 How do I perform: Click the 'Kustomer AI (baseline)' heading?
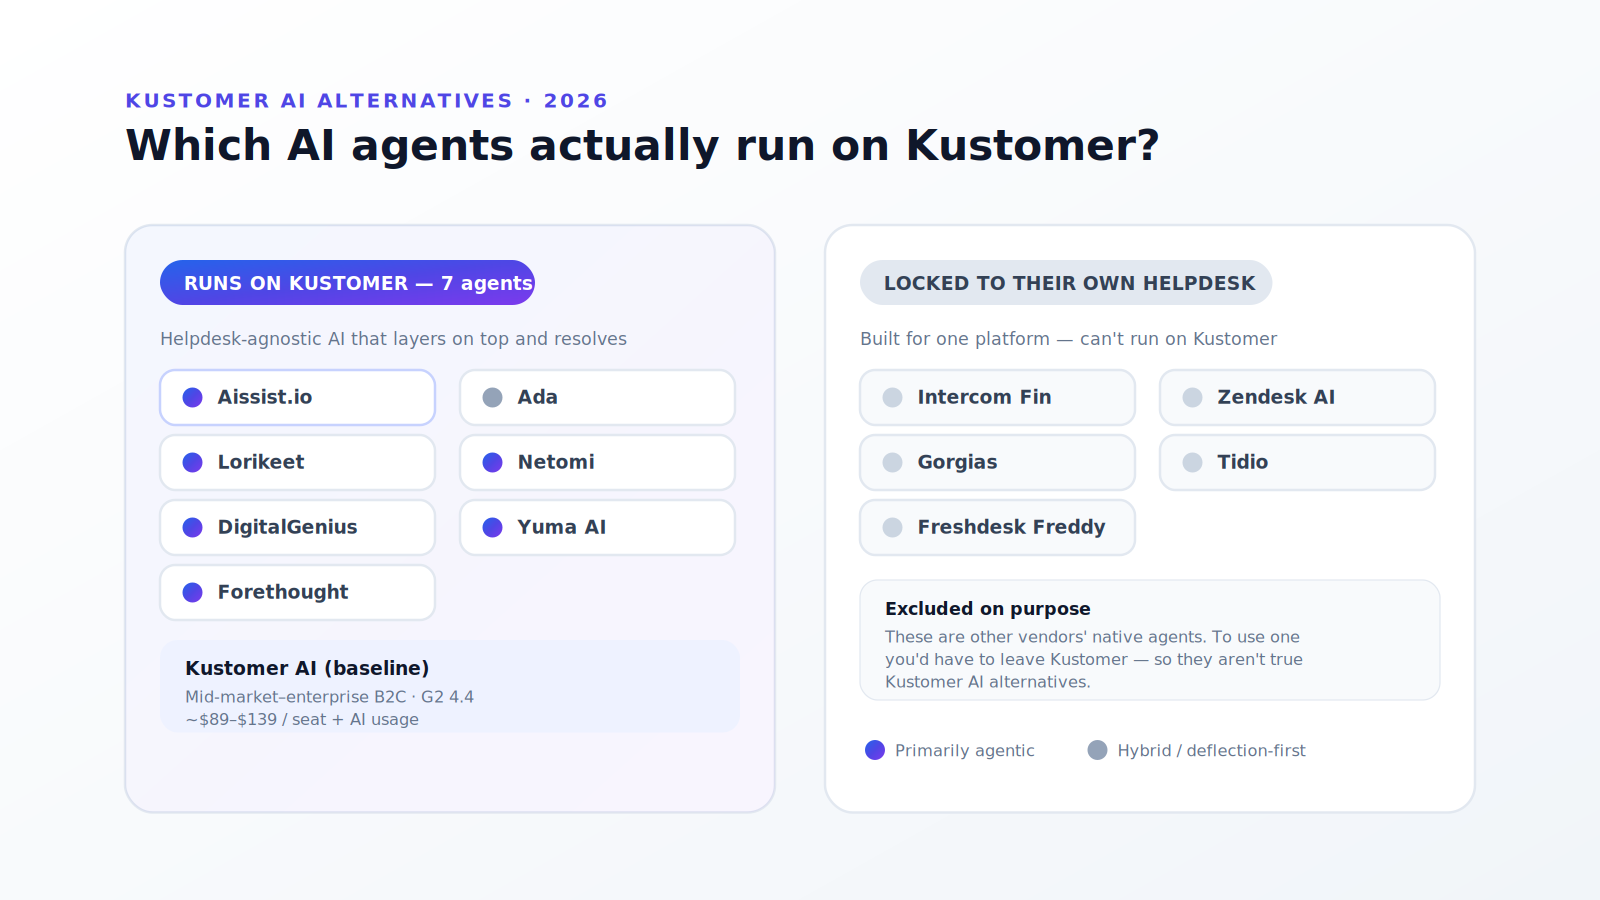pos(307,668)
